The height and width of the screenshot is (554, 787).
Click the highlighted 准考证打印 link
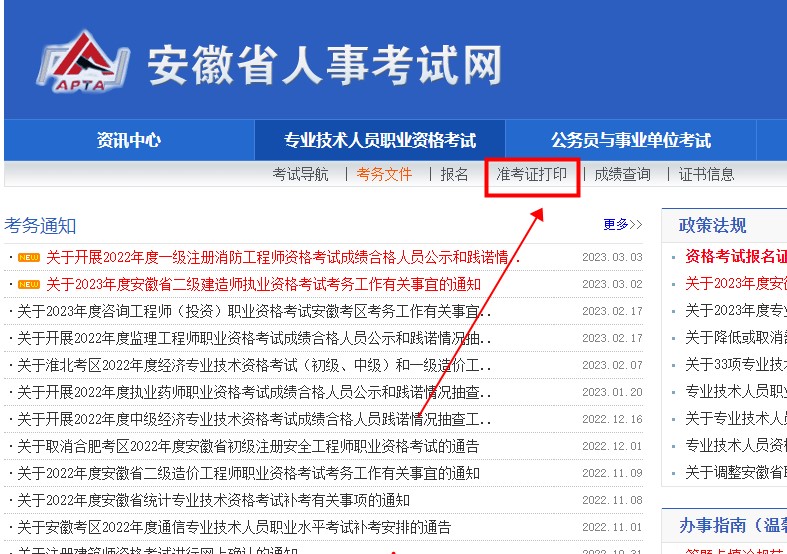[532, 174]
